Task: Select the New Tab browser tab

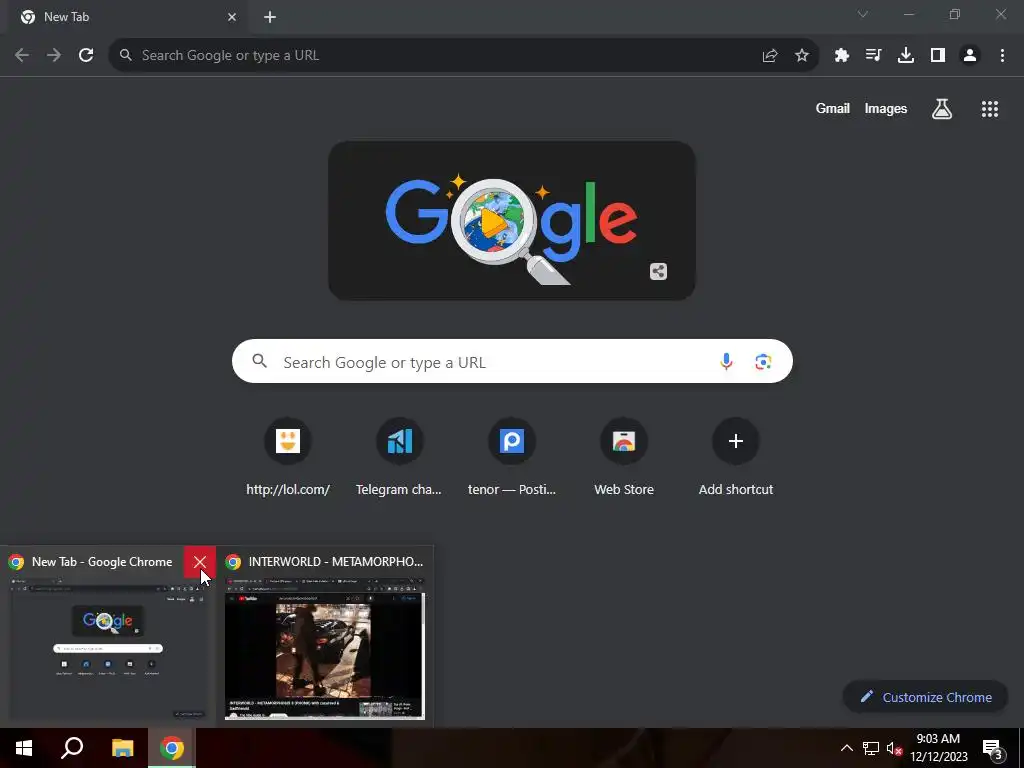Action: tap(128, 17)
